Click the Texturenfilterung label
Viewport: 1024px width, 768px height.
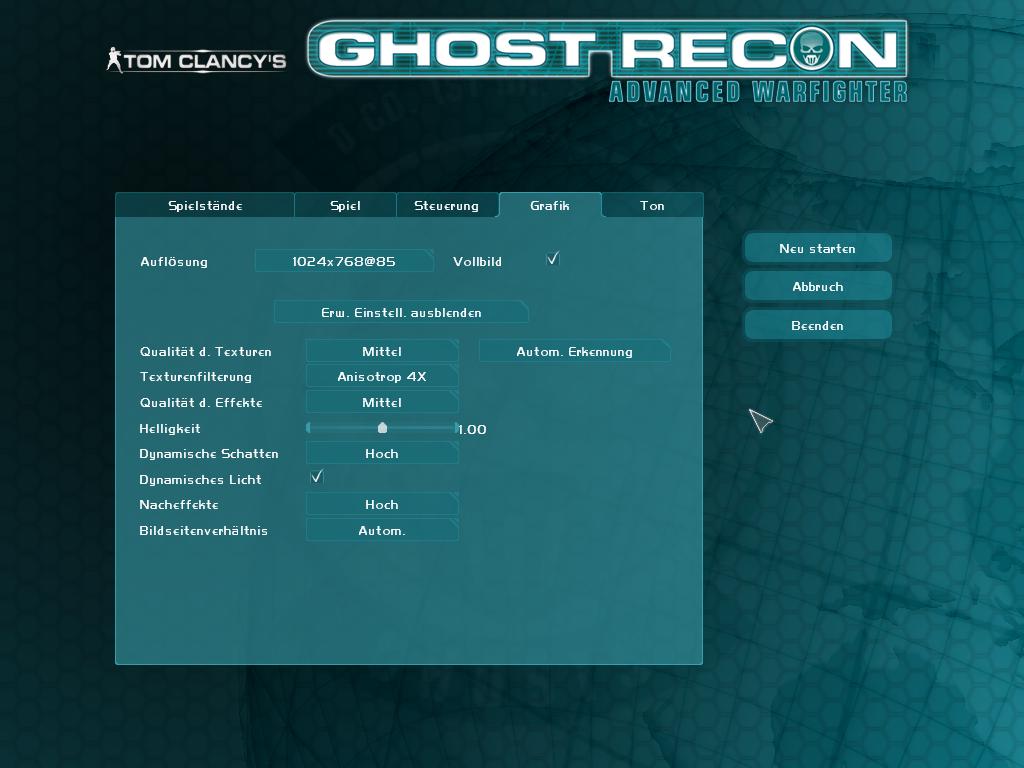196,377
